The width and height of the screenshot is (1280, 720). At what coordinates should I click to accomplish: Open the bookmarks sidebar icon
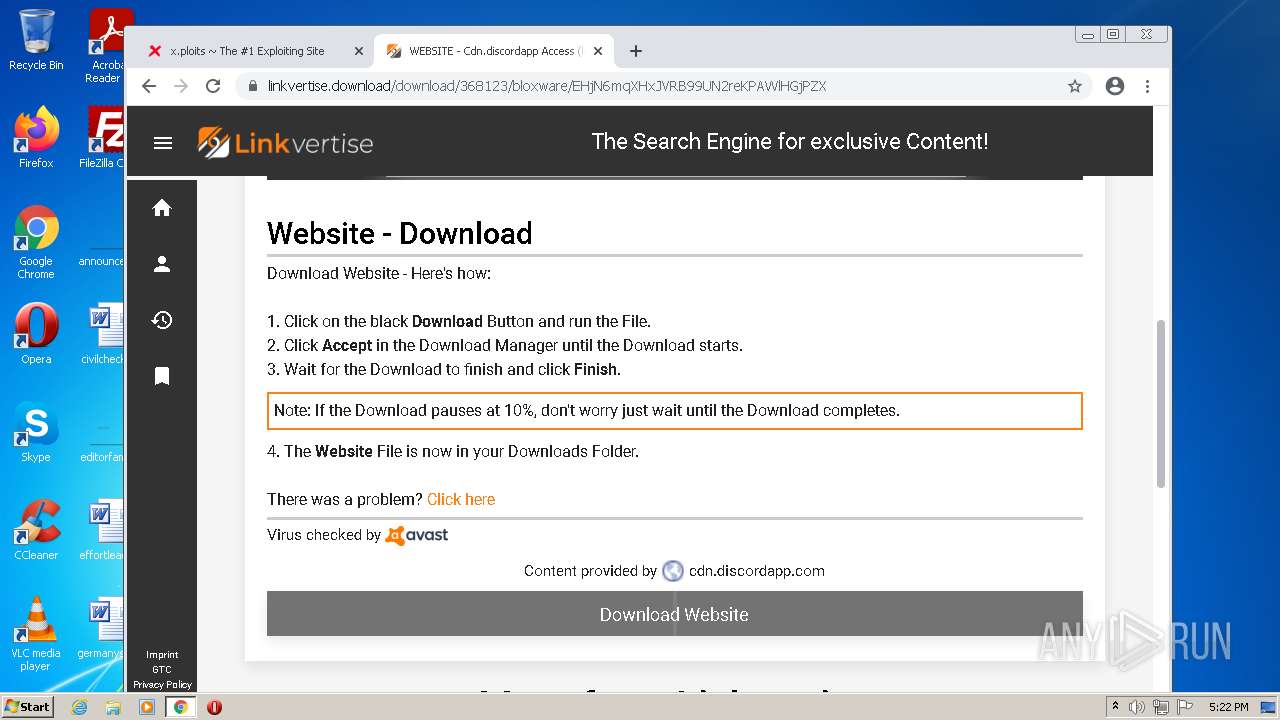pyautogui.click(x=162, y=376)
